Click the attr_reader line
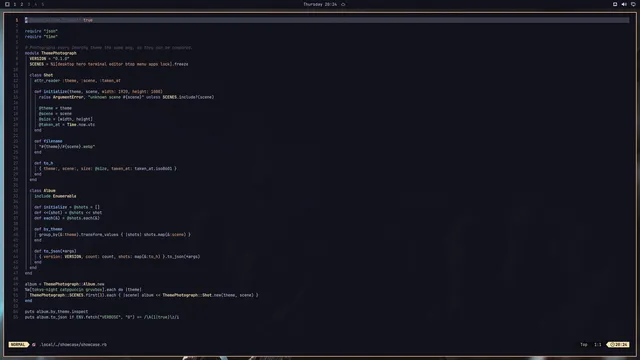Screen dimensions: 640x360 [x=78, y=80]
